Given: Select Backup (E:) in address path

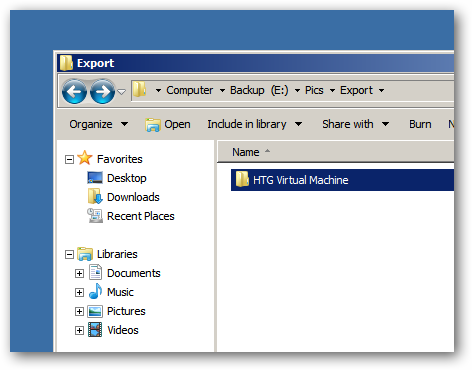Looking at the screenshot, I should pyautogui.click(x=259, y=90).
